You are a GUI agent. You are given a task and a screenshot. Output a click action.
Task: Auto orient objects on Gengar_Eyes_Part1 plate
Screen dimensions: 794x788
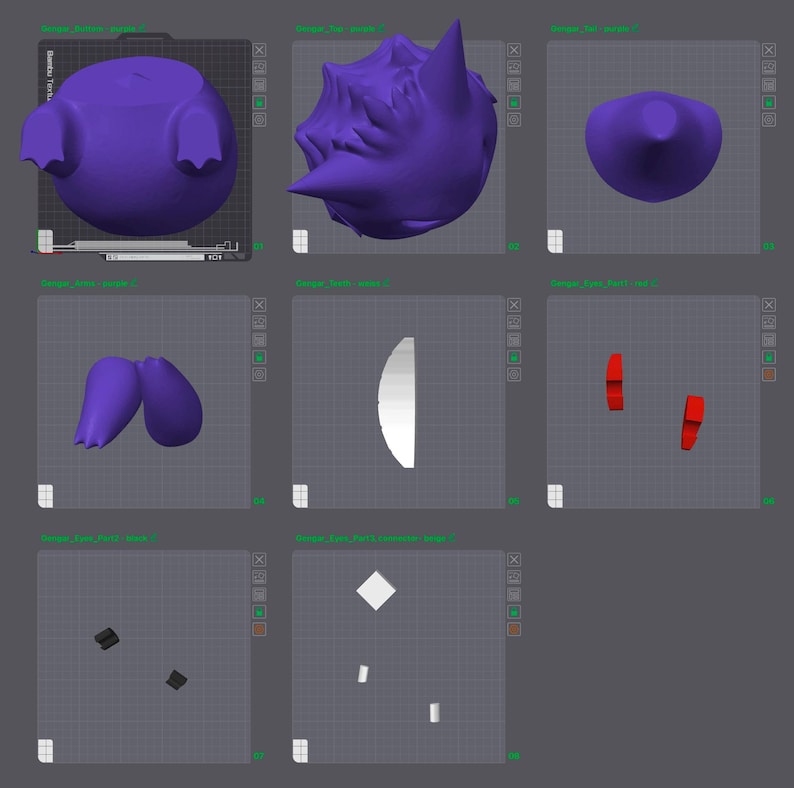pos(769,322)
